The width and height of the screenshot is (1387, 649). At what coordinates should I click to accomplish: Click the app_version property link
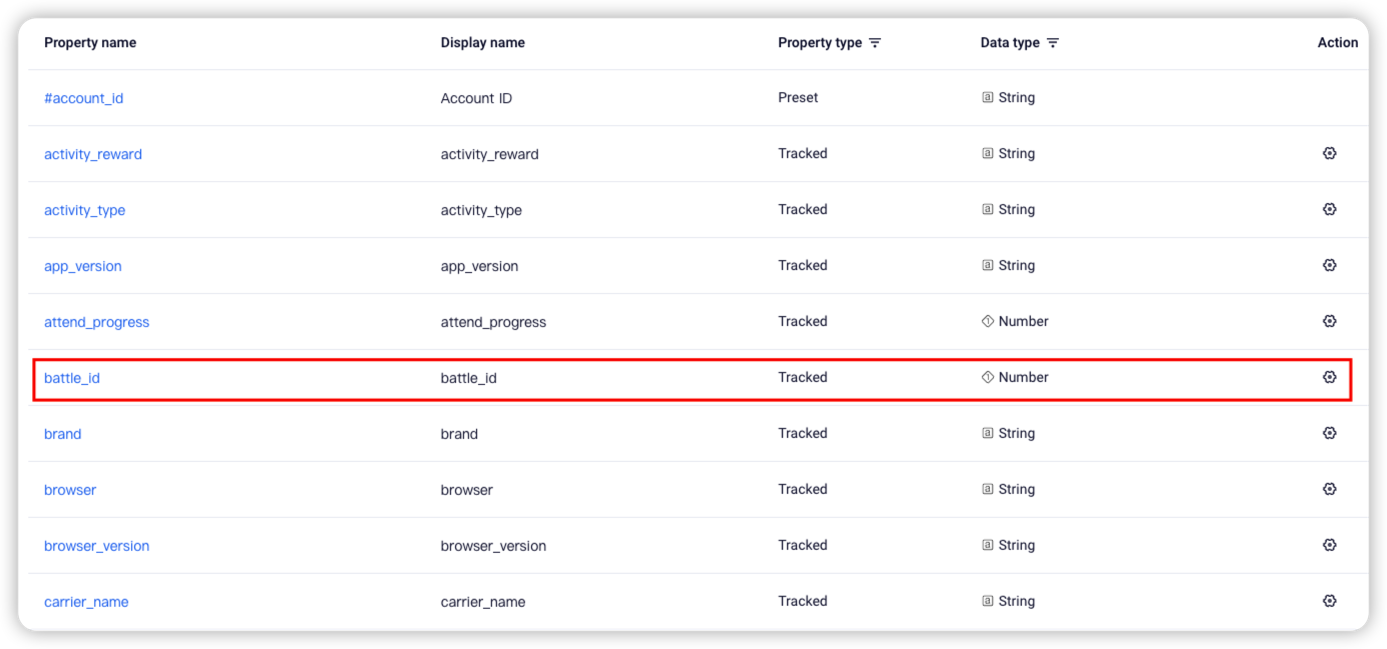(83, 266)
